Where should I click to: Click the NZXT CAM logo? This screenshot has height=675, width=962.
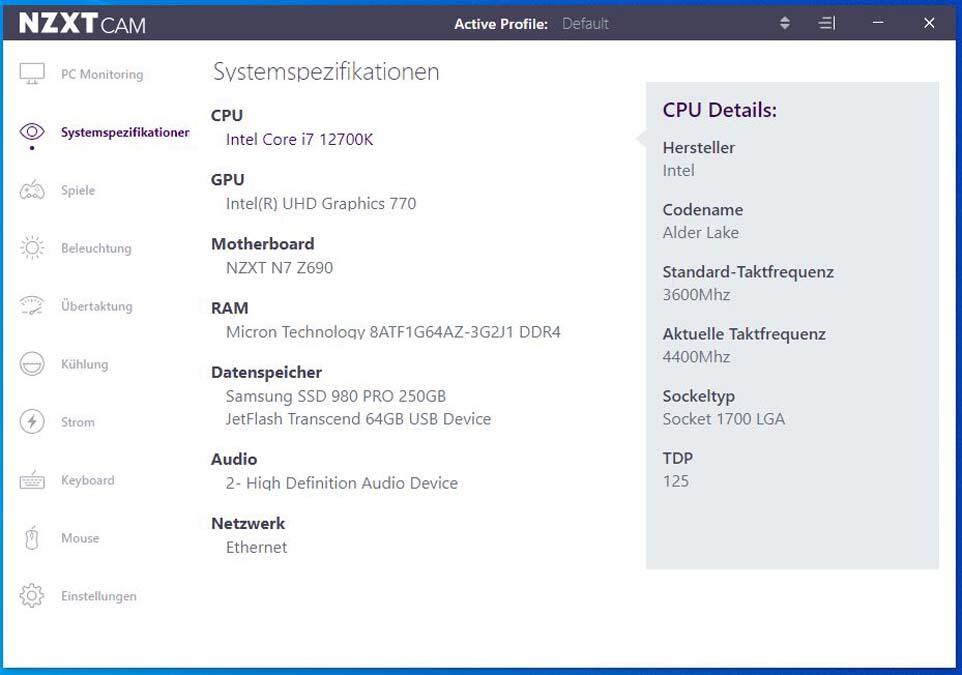coord(82,24)
